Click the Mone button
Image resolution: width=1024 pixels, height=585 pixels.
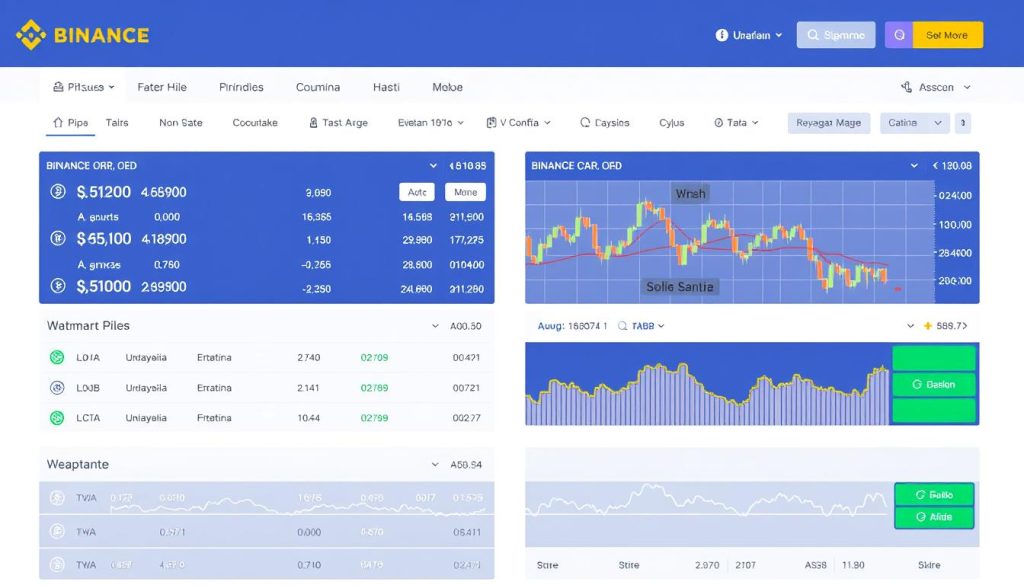(466, 192)
